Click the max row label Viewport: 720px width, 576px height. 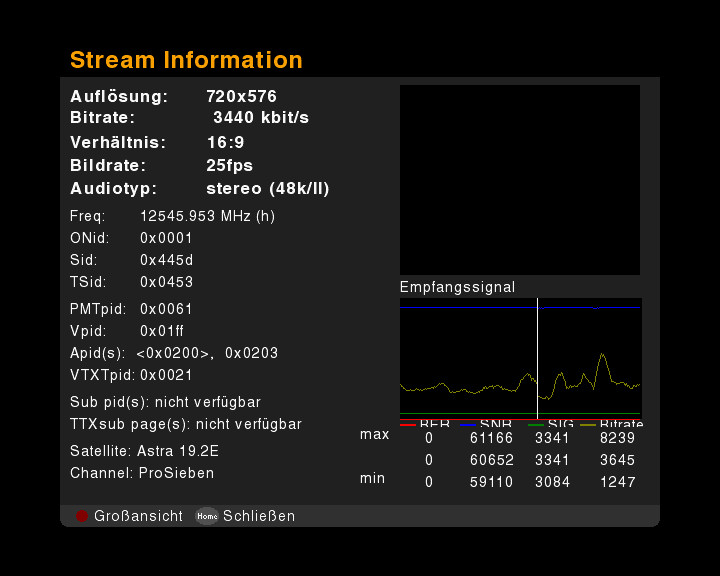(375, 434)
